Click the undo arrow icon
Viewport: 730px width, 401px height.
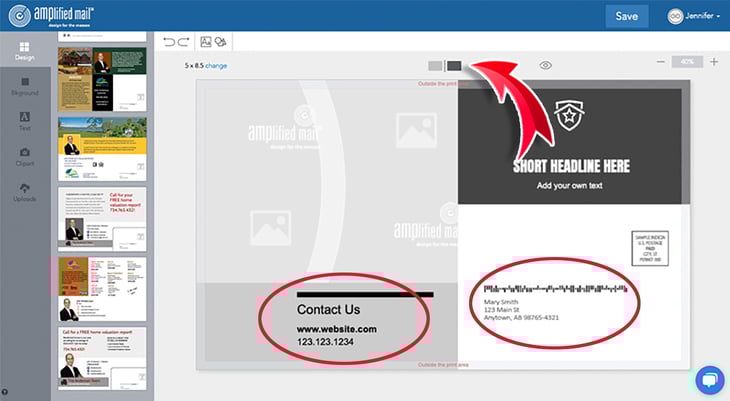168,42
